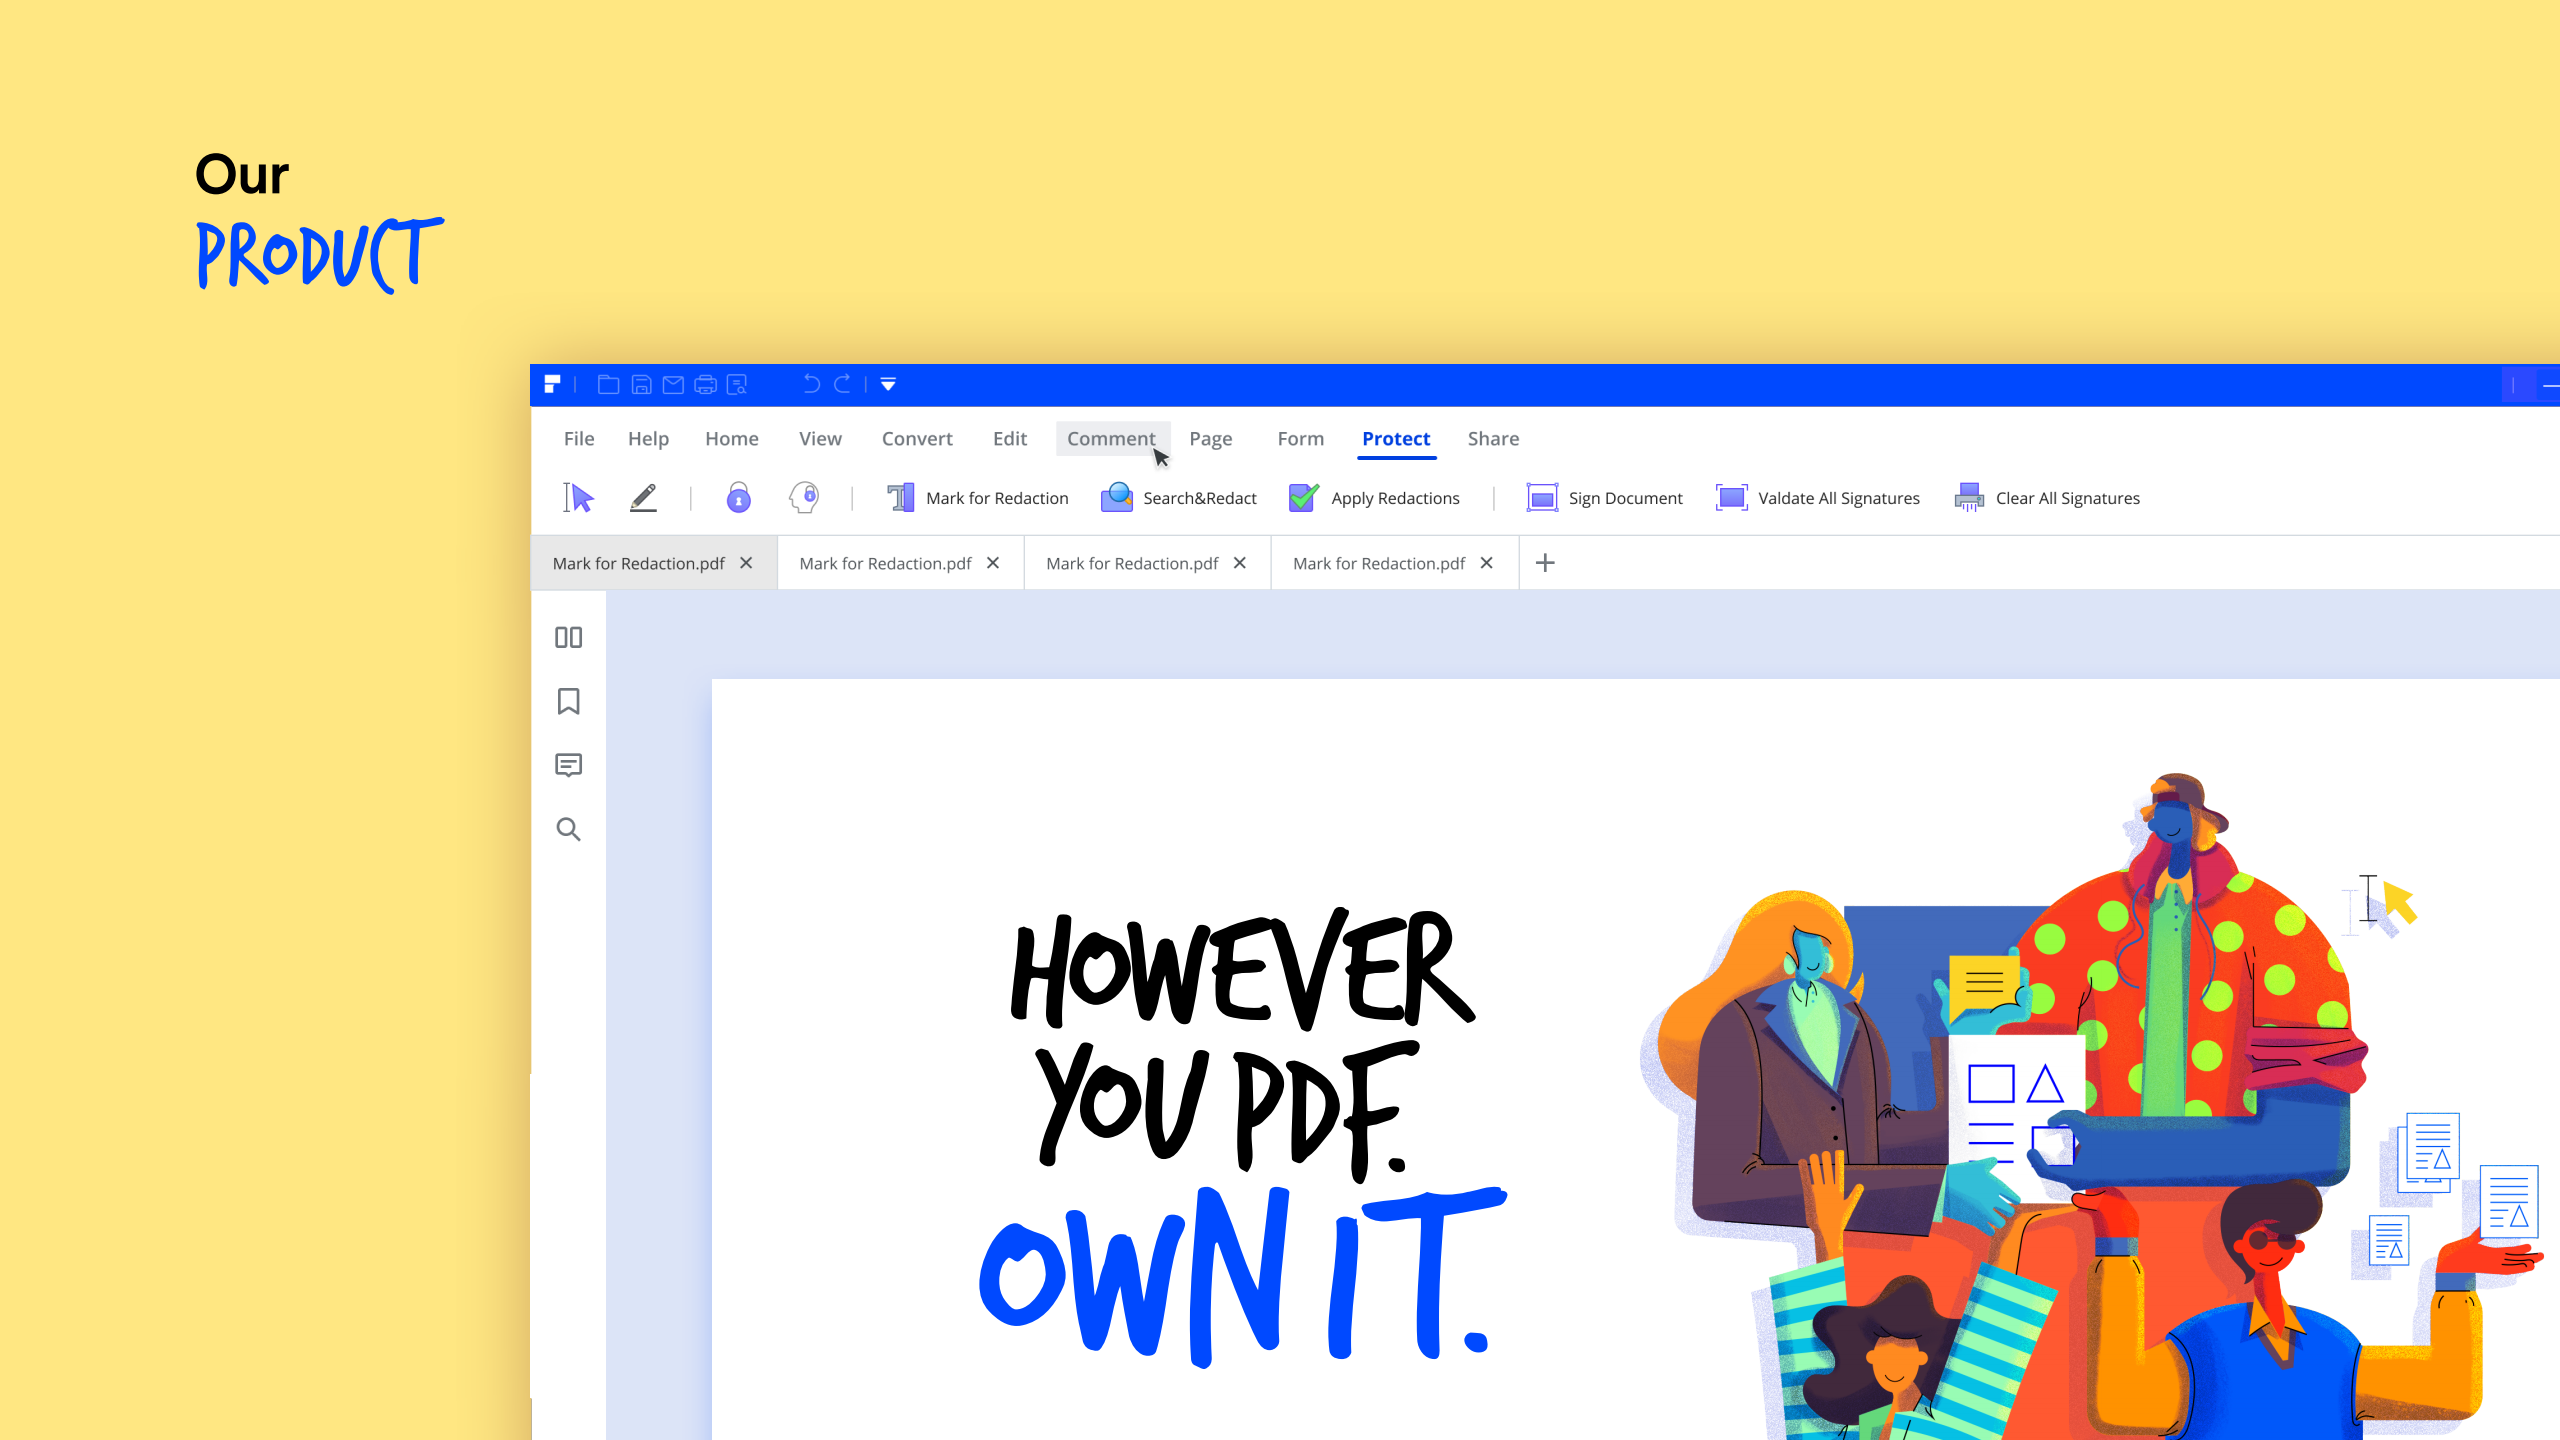The image size is (2560, 1440).
Task: Save document with floppy disk icon
Action: [x=642, y=384]
